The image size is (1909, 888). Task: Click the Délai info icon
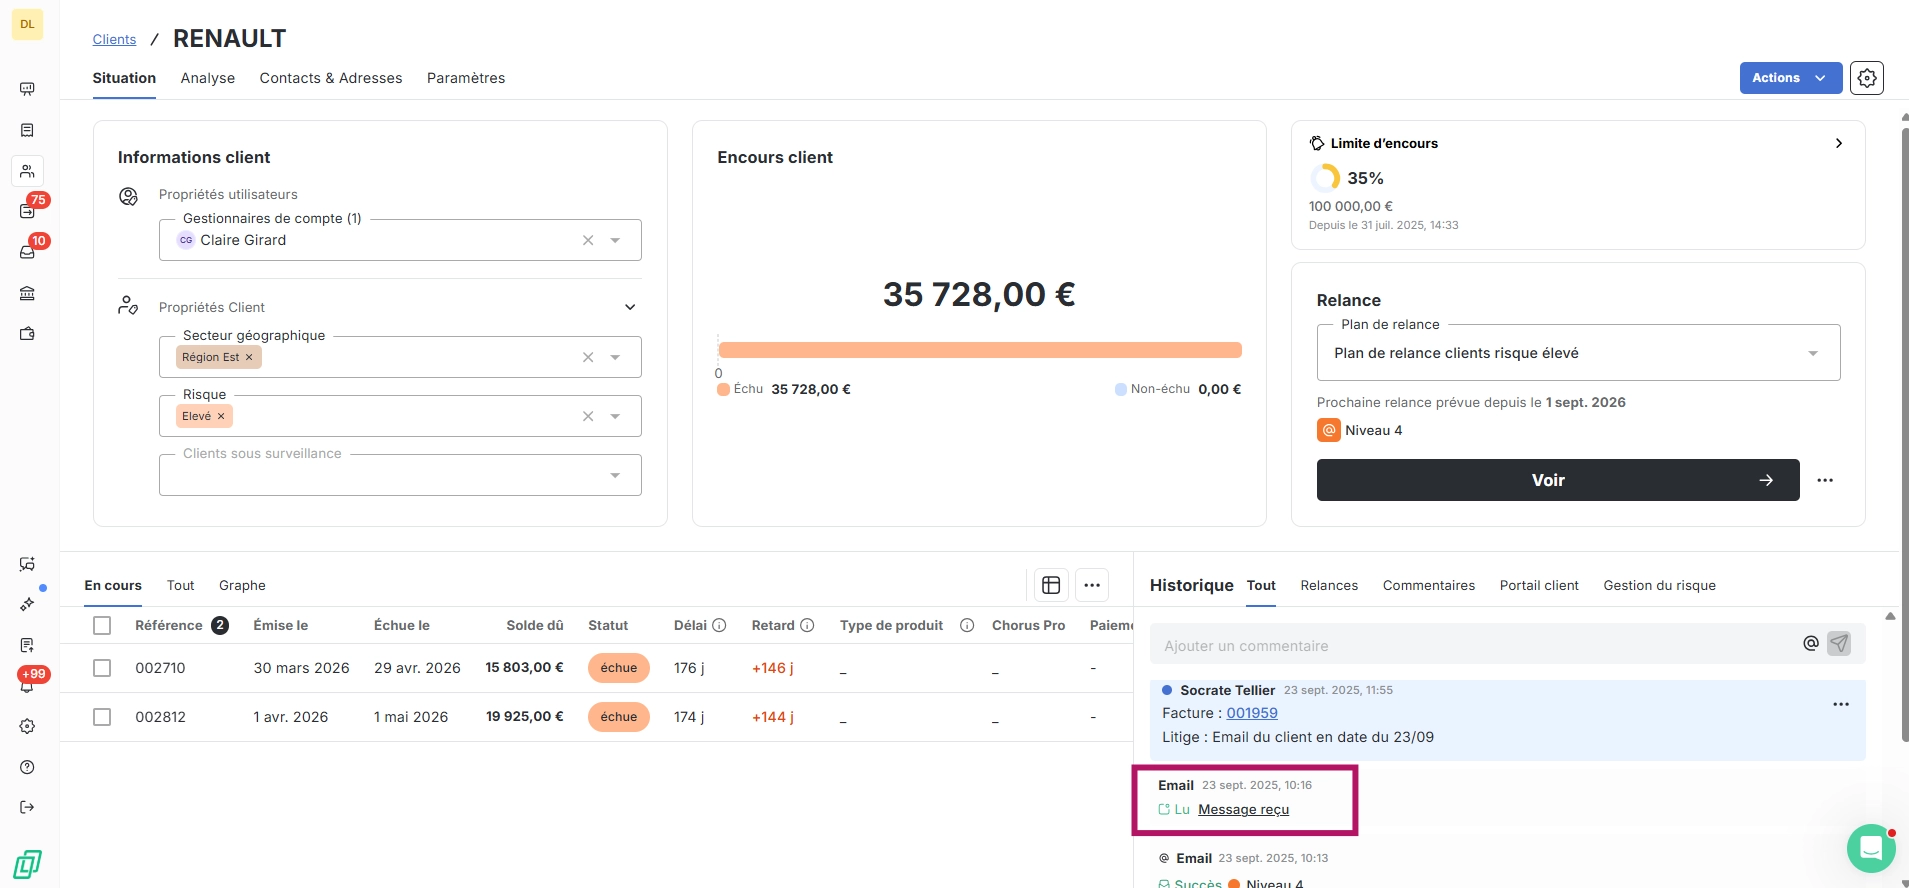719,625
